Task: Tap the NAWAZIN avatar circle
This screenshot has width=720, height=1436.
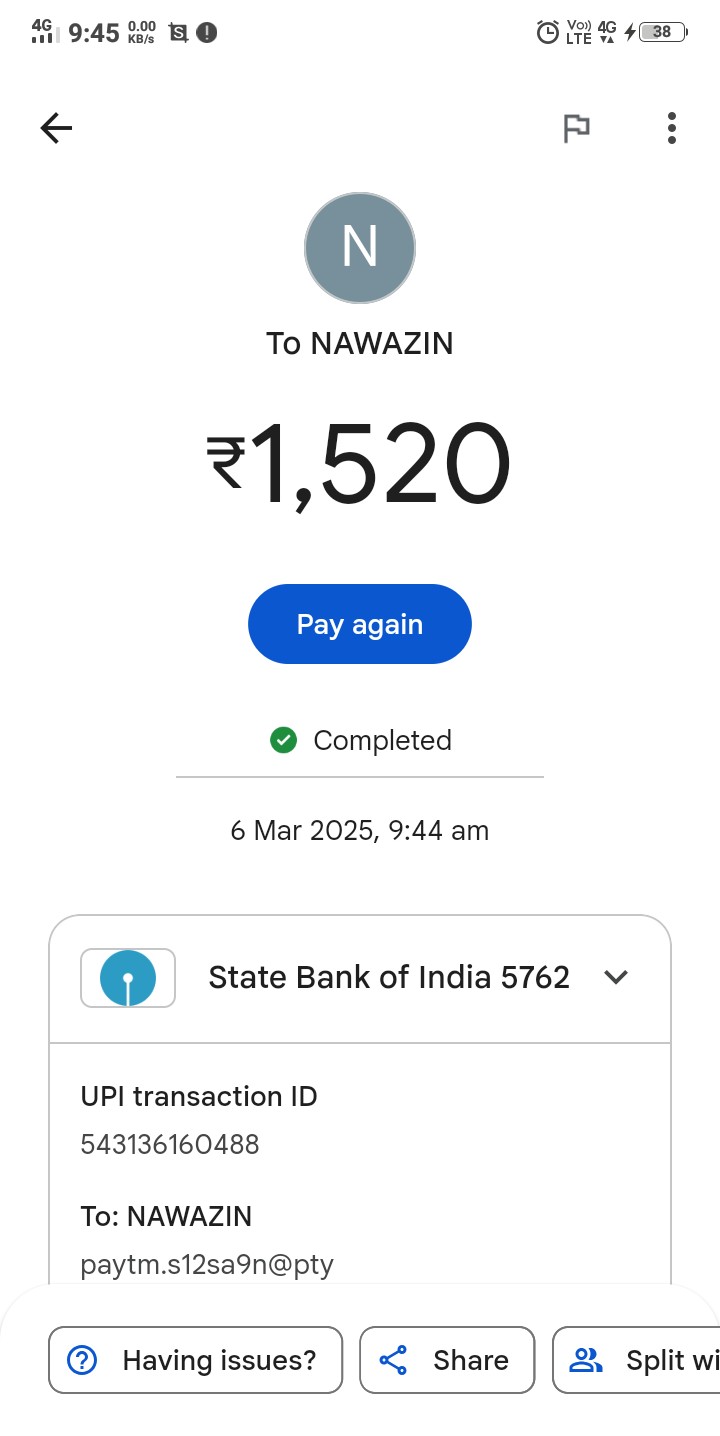Action: (359, 248)
